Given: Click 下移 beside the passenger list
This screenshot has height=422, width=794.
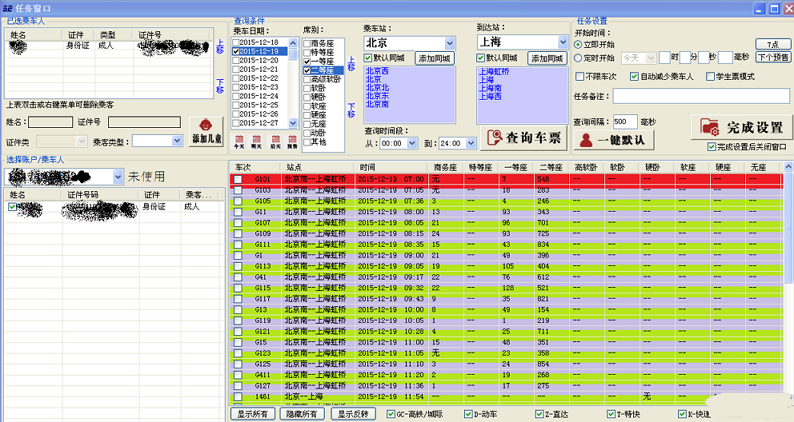Looking at the screenshot, I should coord(220,86).
